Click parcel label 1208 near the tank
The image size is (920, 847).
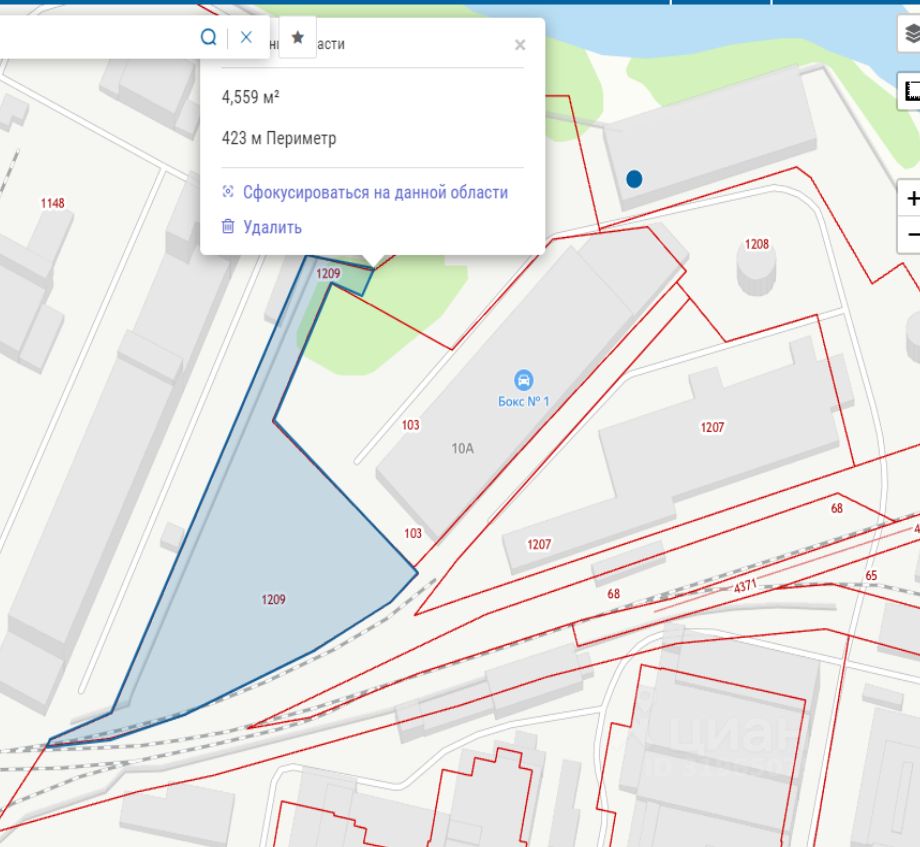tap(757, 244)
